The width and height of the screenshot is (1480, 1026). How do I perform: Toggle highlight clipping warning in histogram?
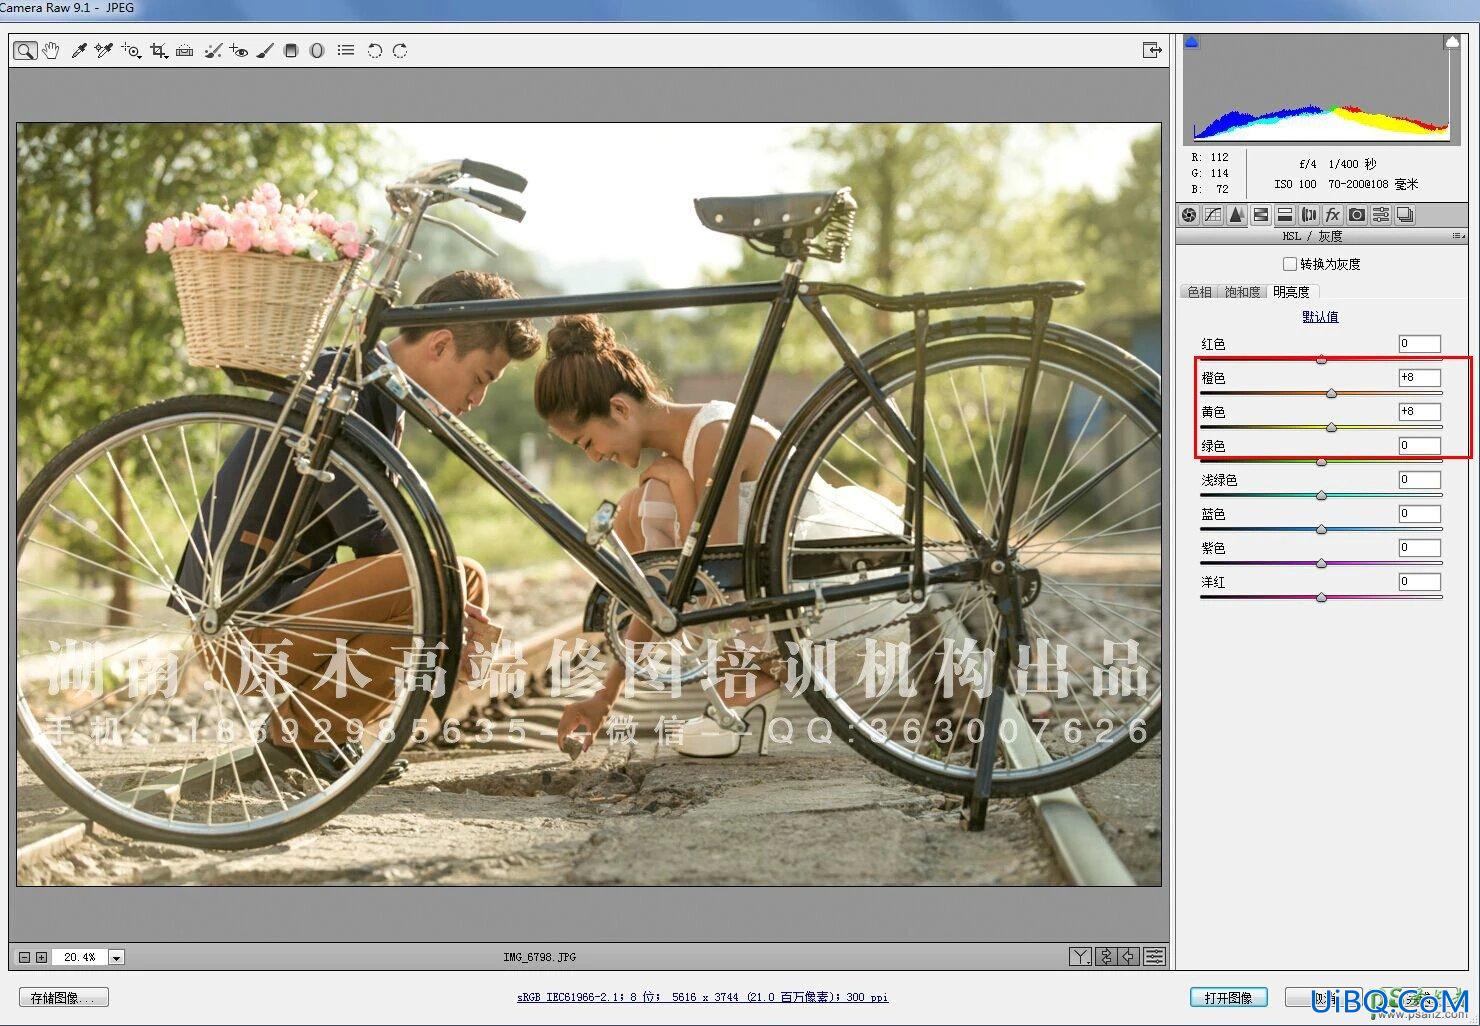click(1451, 42)
